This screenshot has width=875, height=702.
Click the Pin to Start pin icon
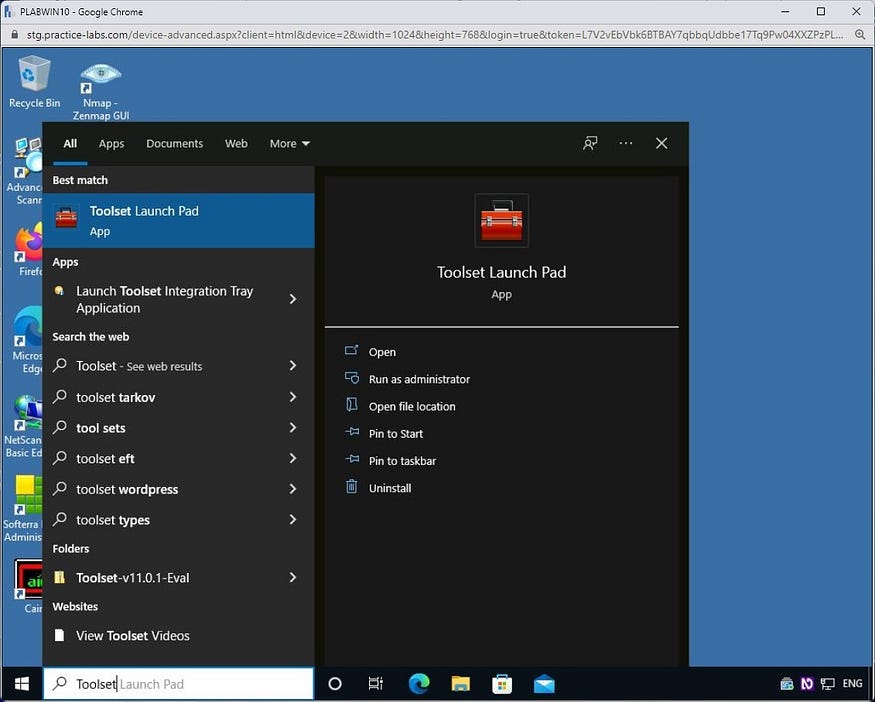(352, 432)
